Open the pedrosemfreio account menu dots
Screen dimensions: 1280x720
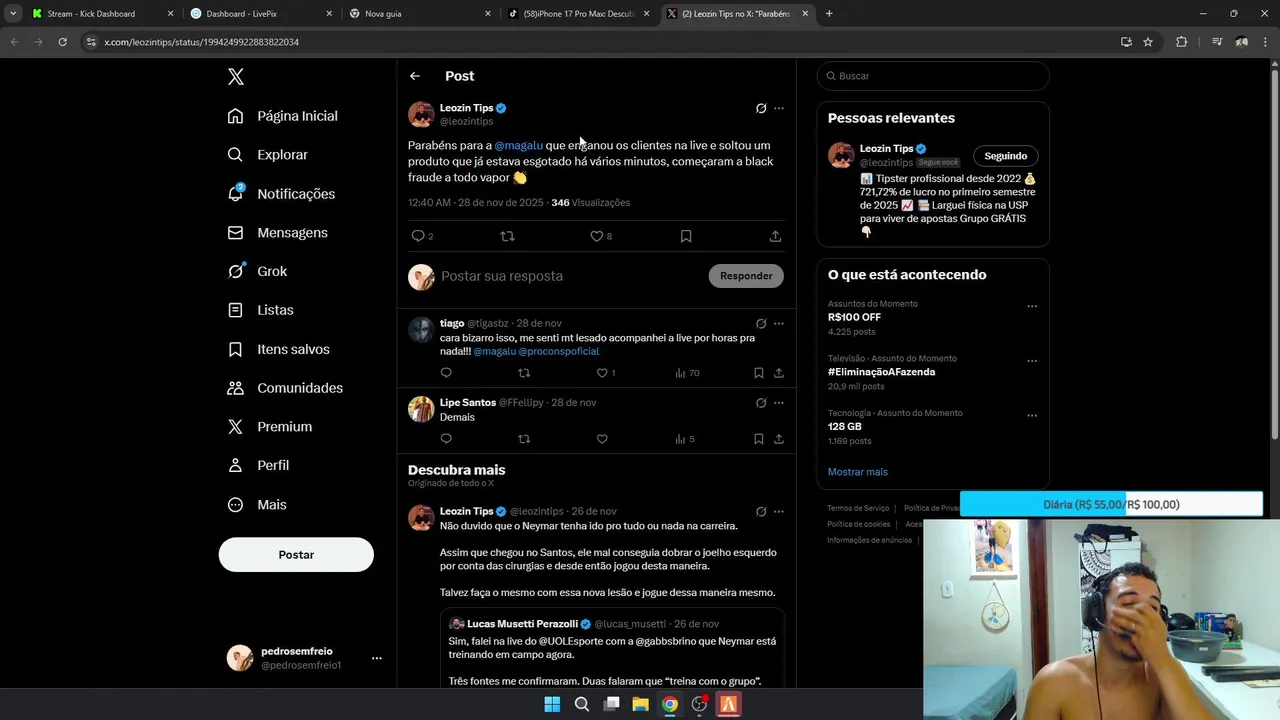coord(377,658)
